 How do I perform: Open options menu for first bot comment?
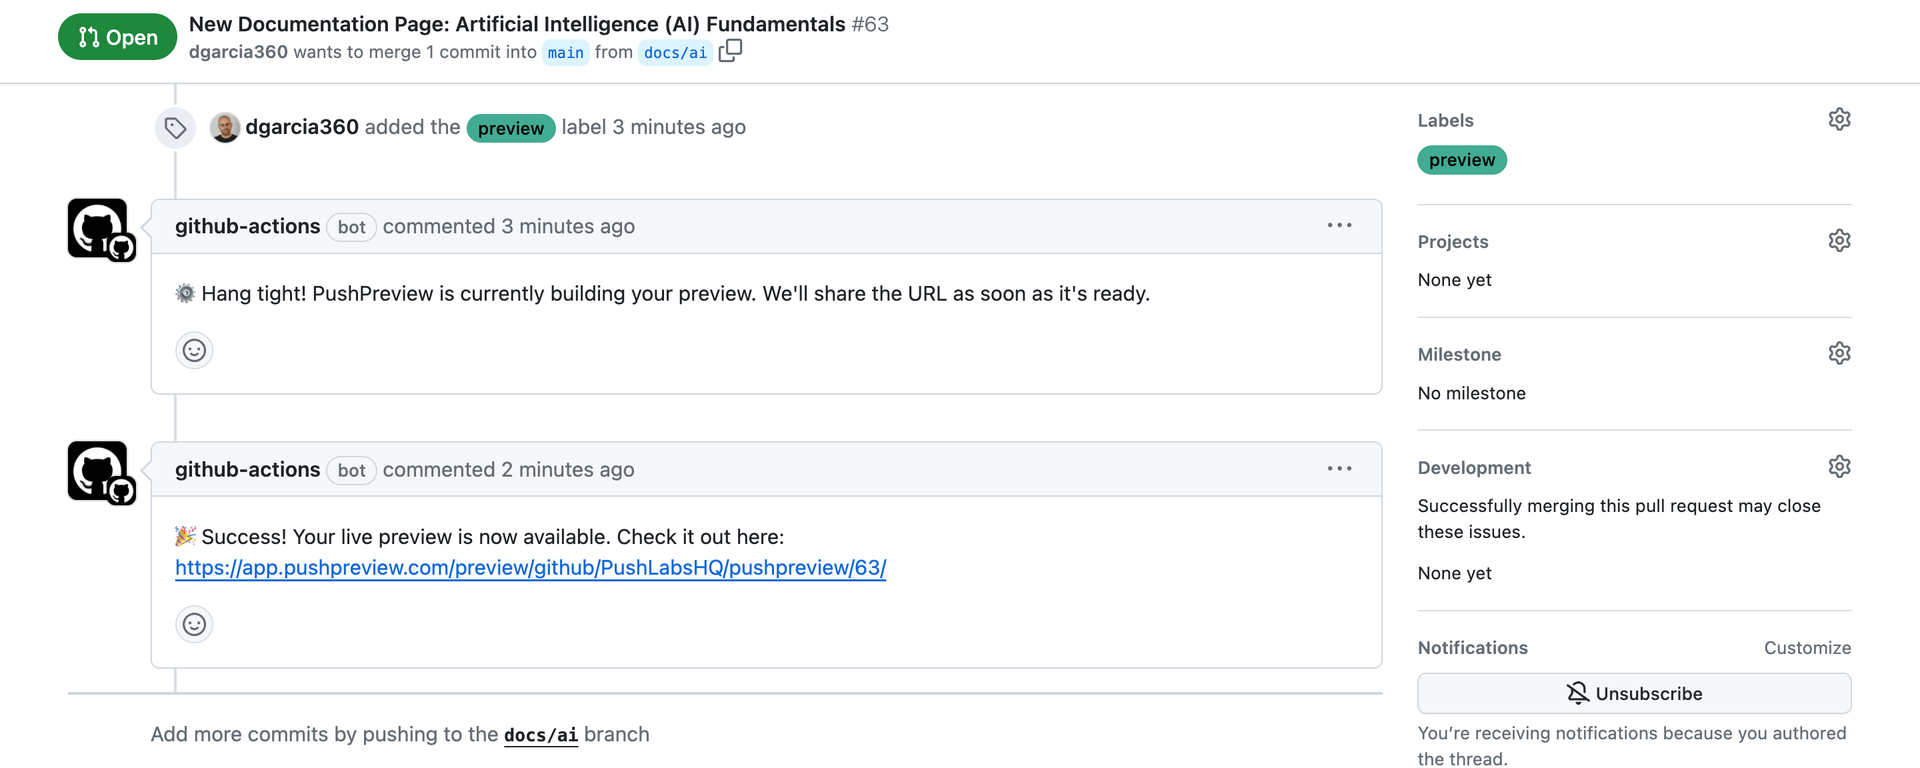(x=1339, y=226)
